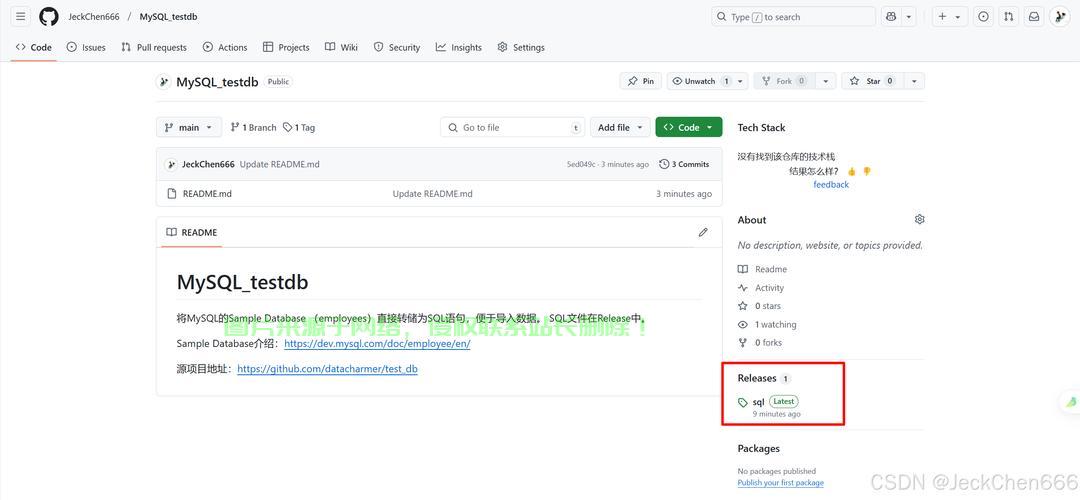Open About section settings gear
Viewport: 1080px width, 500px height.
[x=920, y=220]
